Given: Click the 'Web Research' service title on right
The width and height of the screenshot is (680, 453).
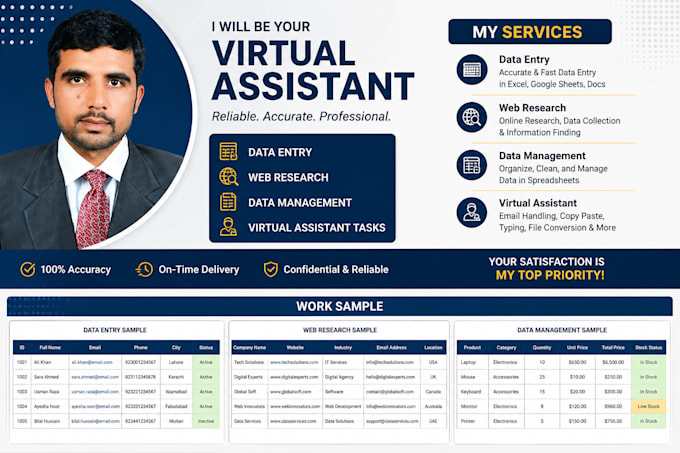Looking at the screenshot, I should click(x=532, y=108).
